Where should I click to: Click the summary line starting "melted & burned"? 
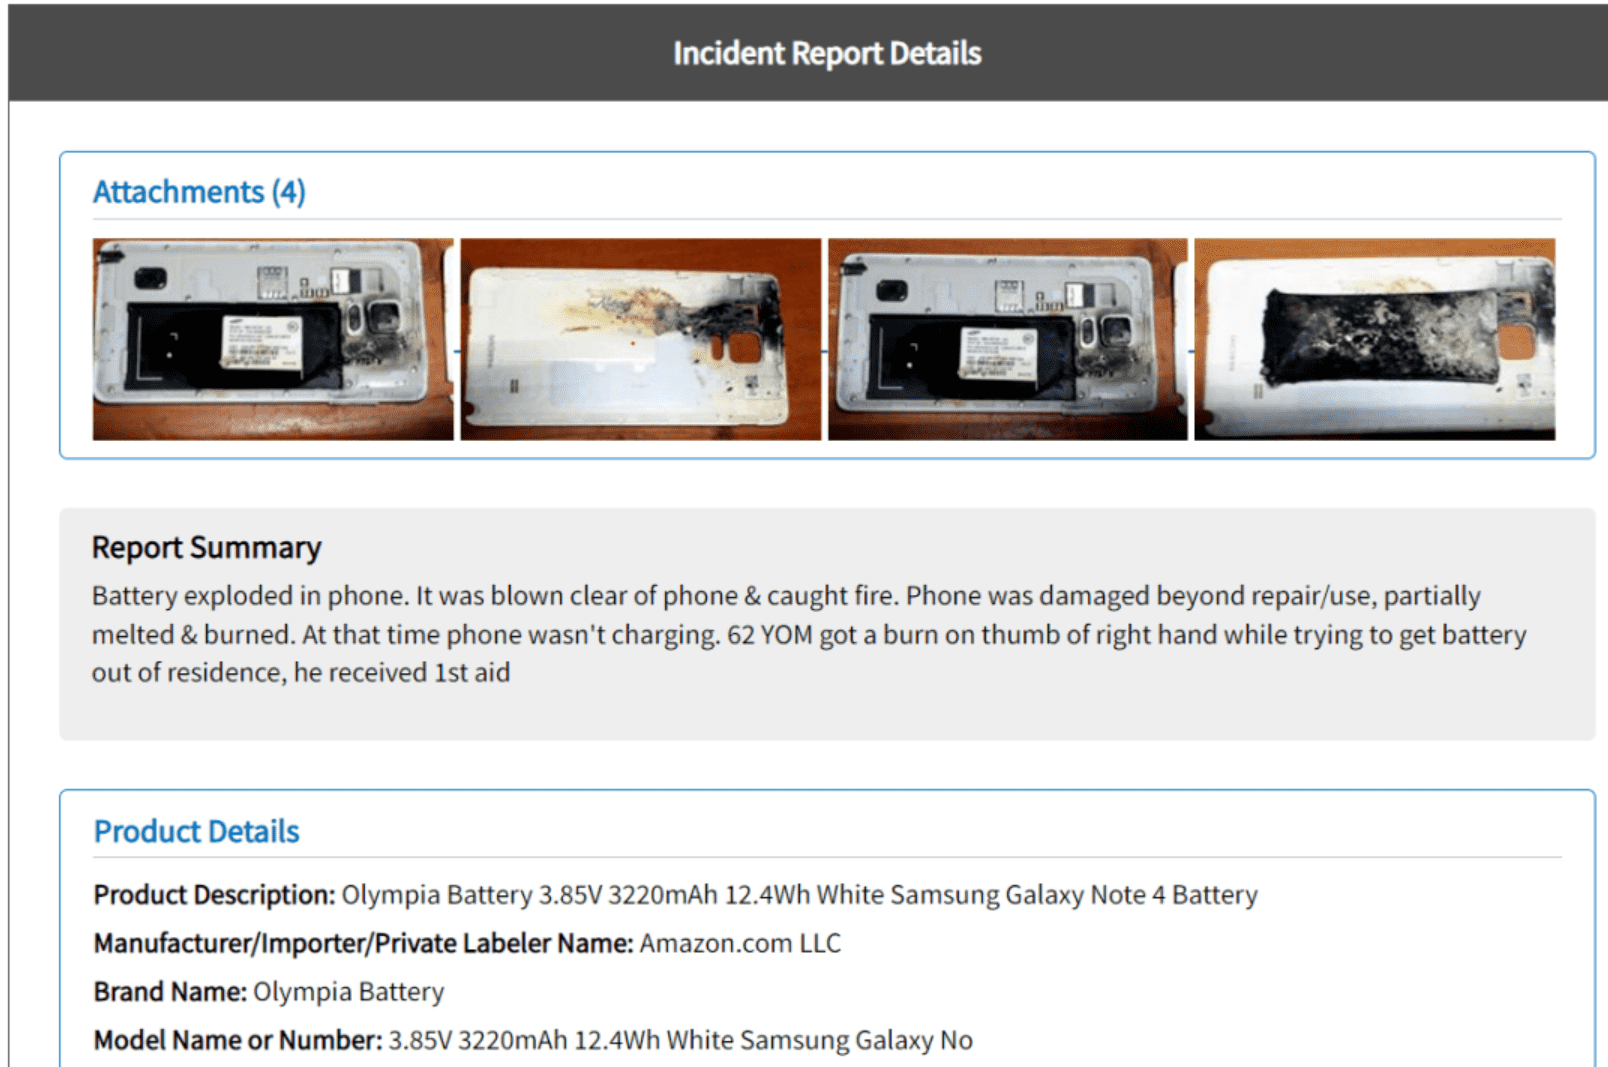point(809,635)
